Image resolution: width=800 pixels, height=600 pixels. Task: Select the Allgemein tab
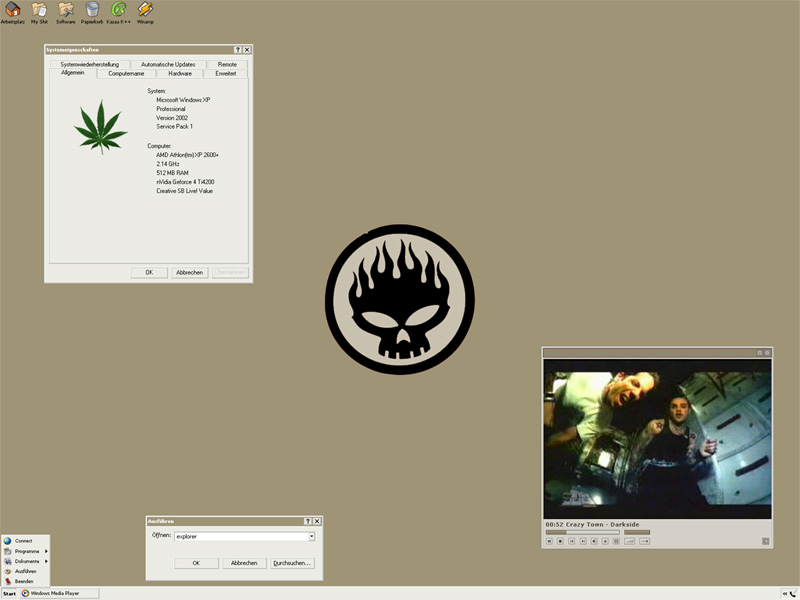pos(73,73)
